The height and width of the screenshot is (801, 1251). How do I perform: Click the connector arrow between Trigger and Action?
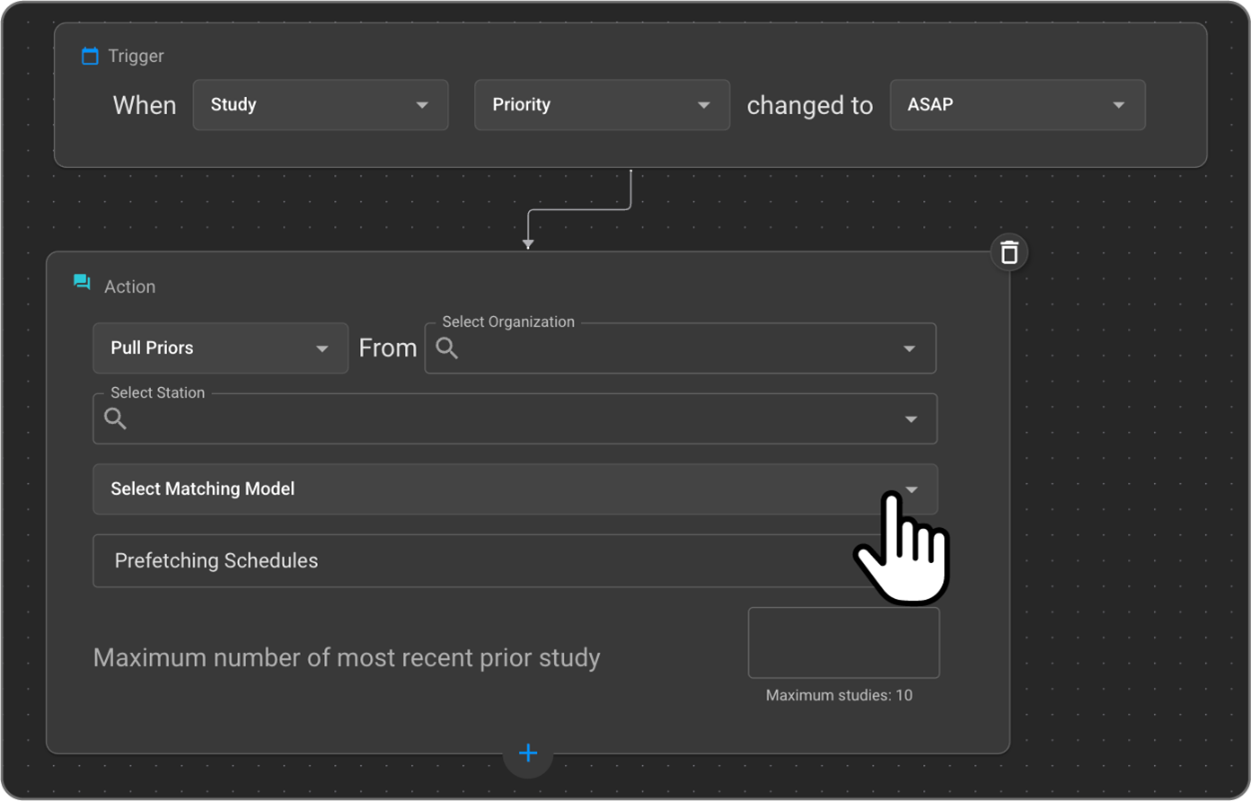click(528, 238)
